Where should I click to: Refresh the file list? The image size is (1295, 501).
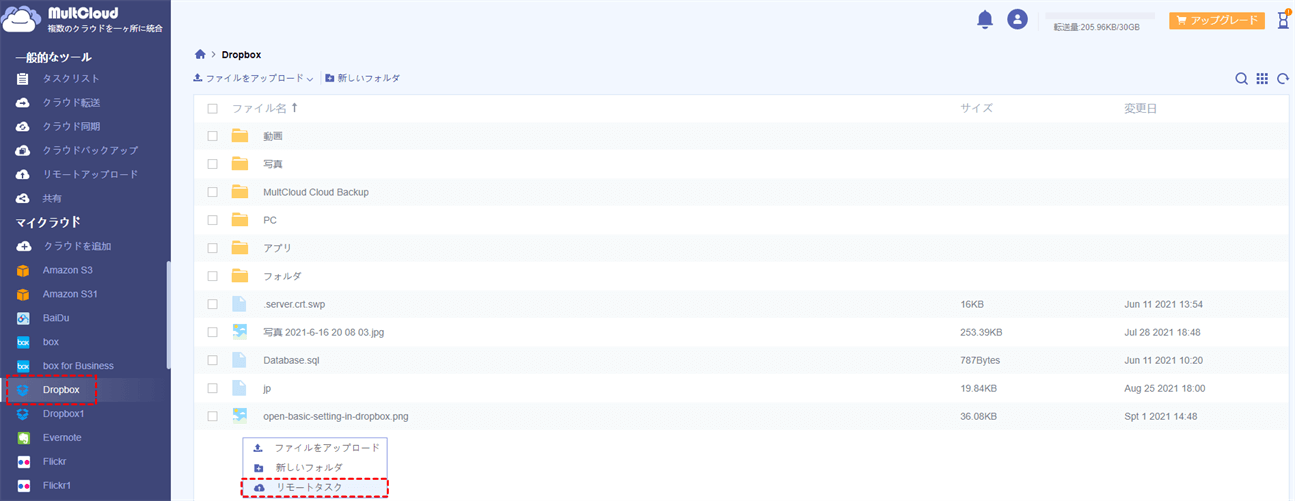point(1283,79)
